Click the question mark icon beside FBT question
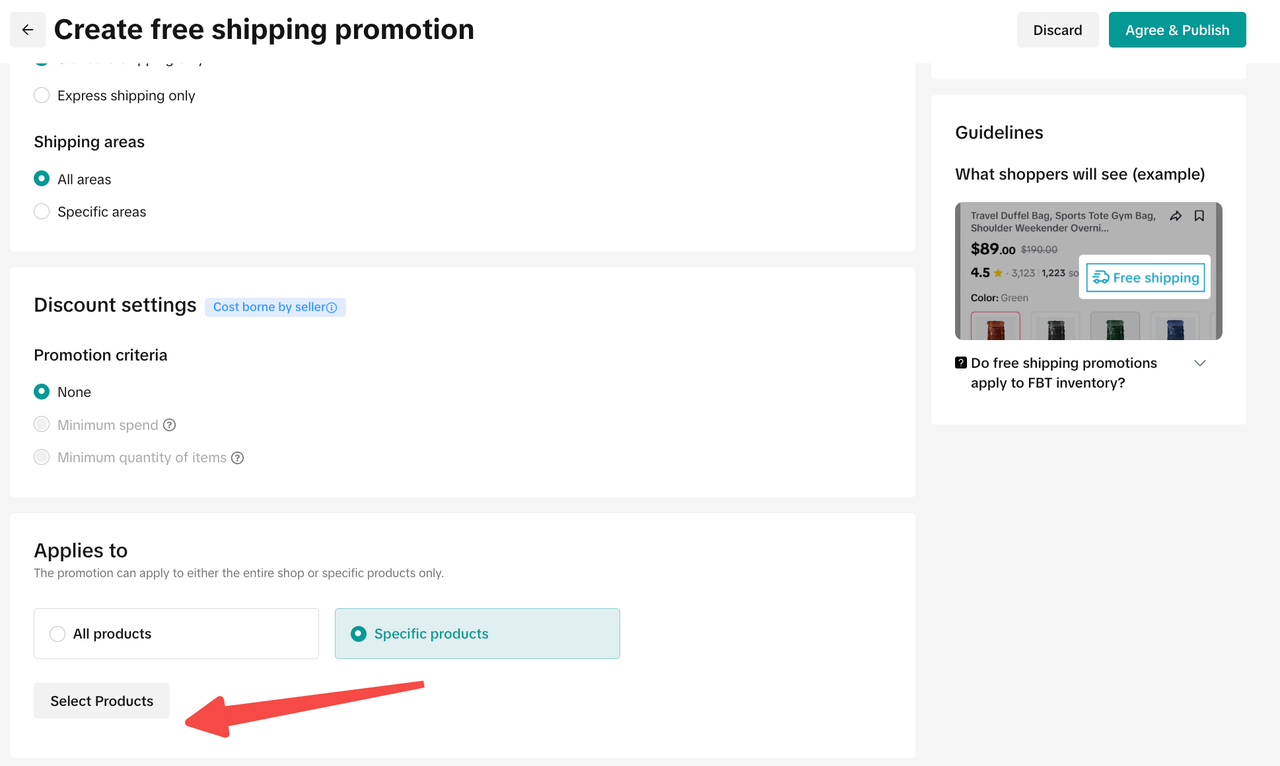Viewport: 1280px width, 766px height. pos(961,363)
